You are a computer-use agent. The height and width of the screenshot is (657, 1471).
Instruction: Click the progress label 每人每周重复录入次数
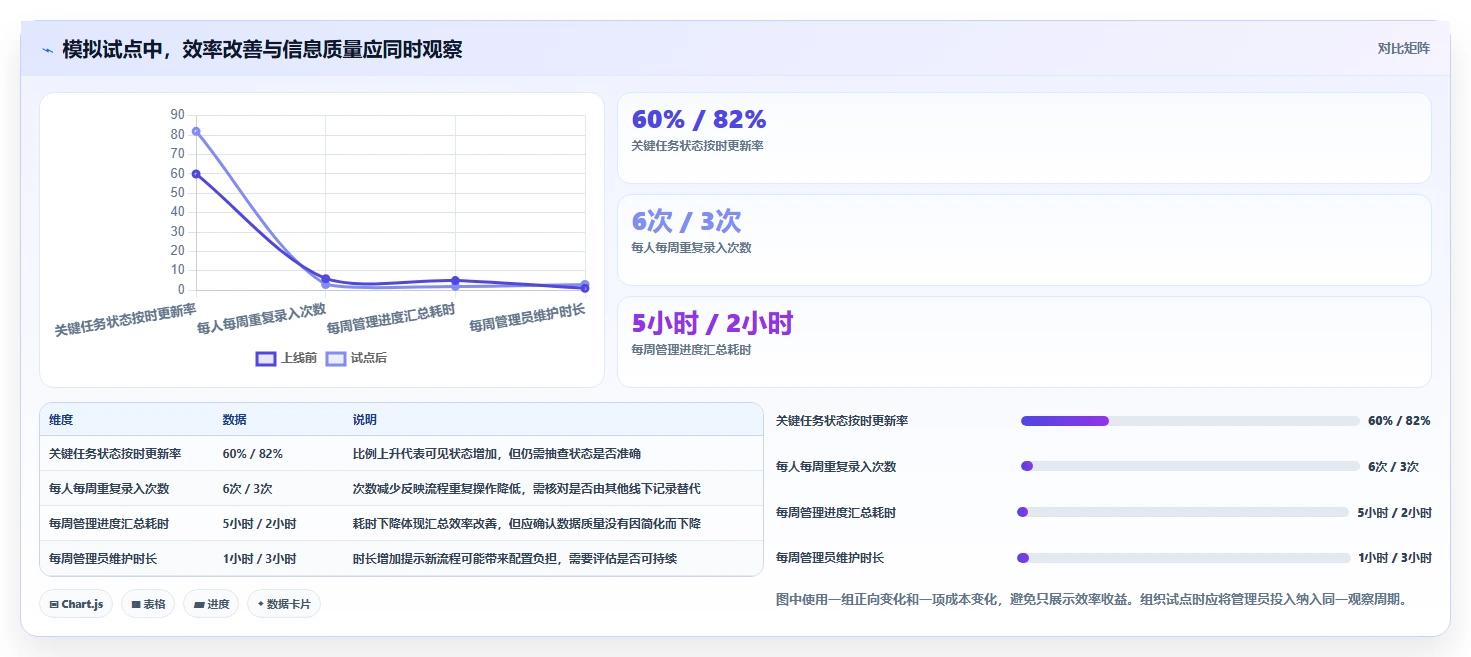(x=836, y=467)
